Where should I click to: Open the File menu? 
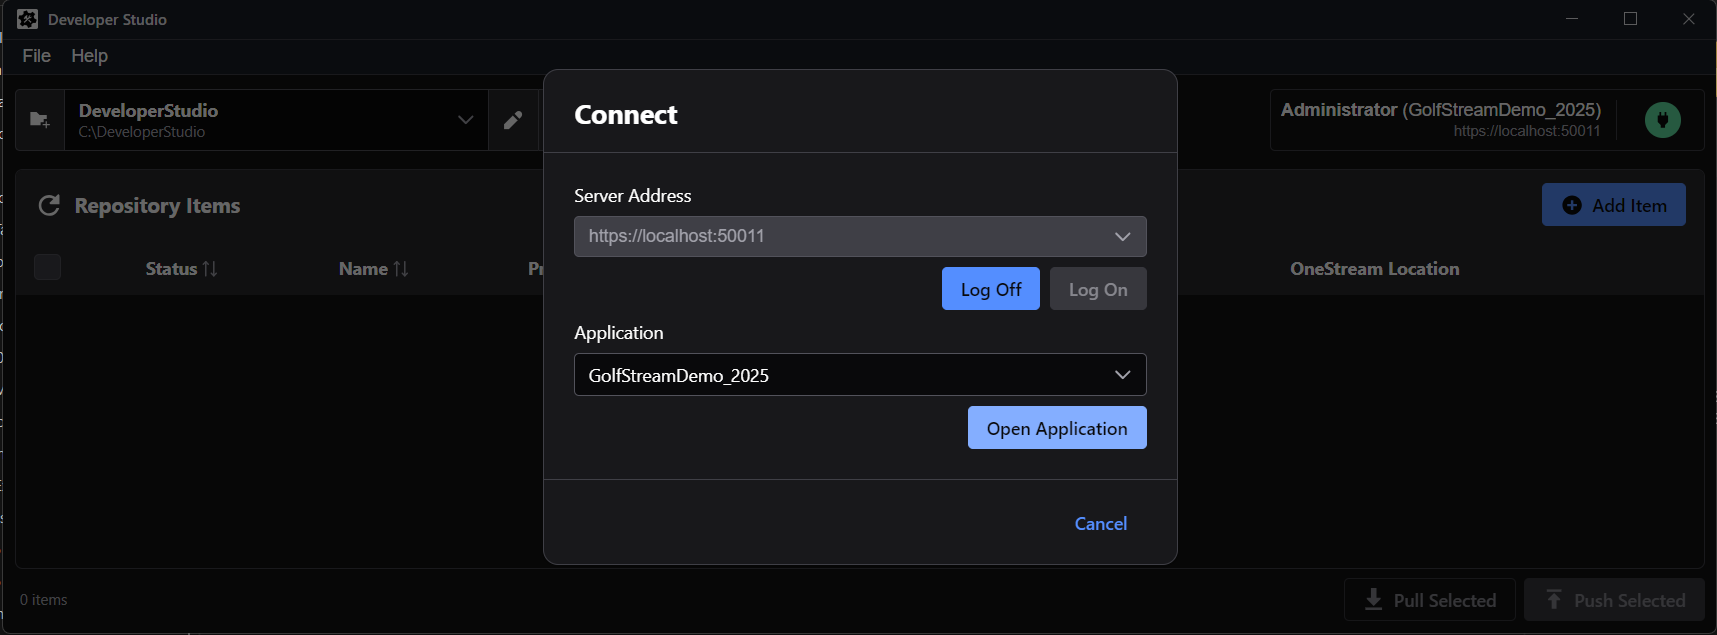pyautogui.click(x=37, y=56)
